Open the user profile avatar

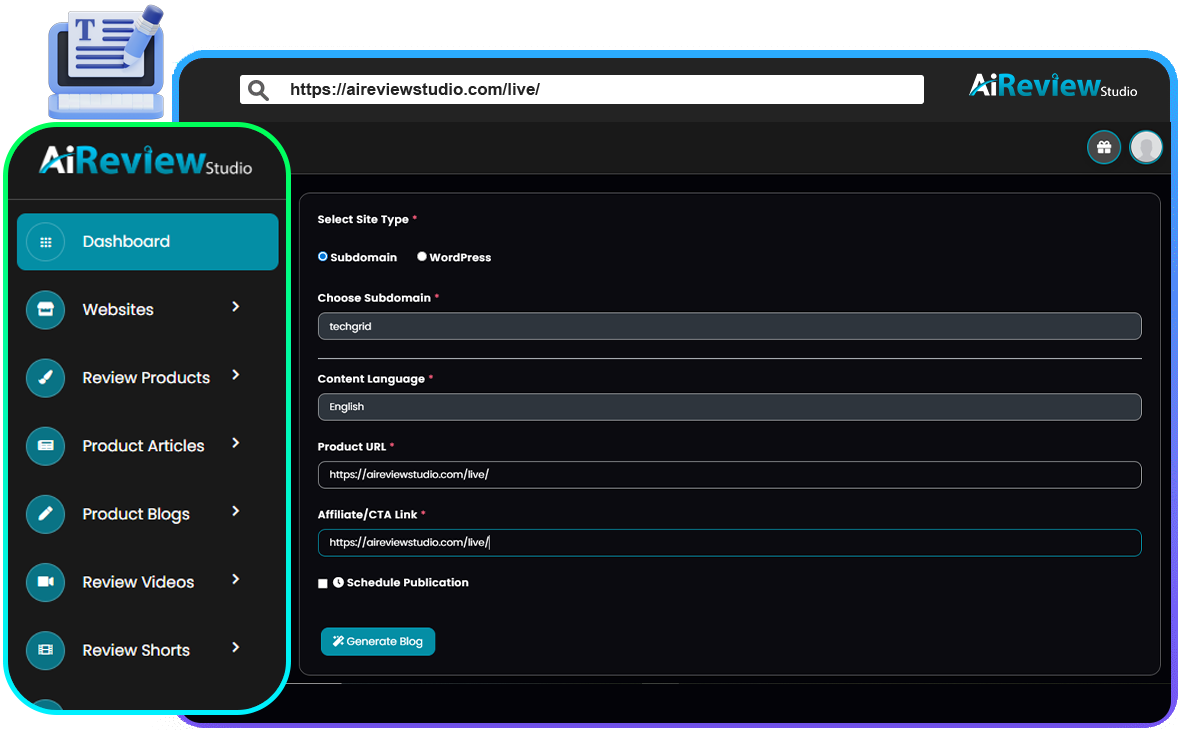(1146, 148)
